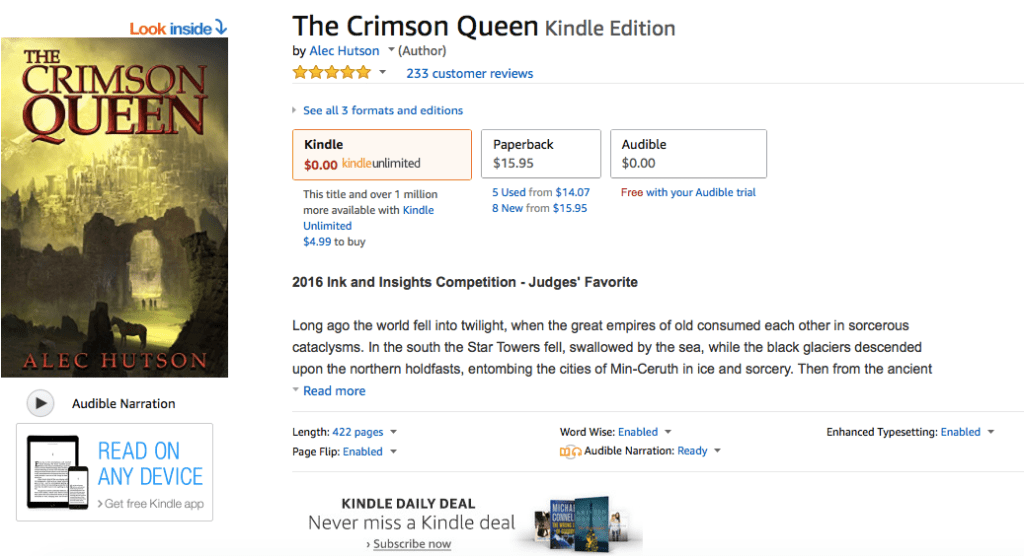Select the Audible format option
Screen dimensions: 1024x556
coord(688,154)
